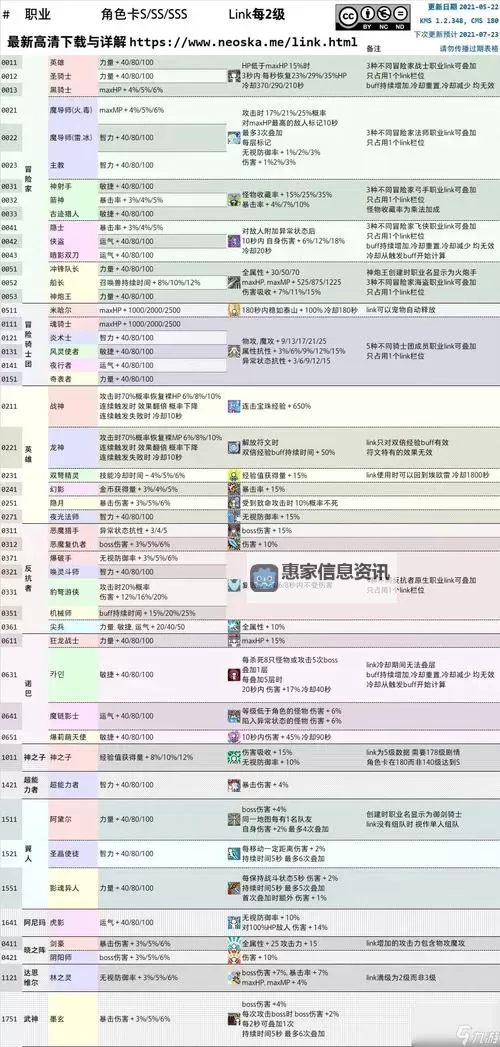Click the 怪物收藏率 link skill icon
The image size is (500, 1047).
click(x=234, y=200)
